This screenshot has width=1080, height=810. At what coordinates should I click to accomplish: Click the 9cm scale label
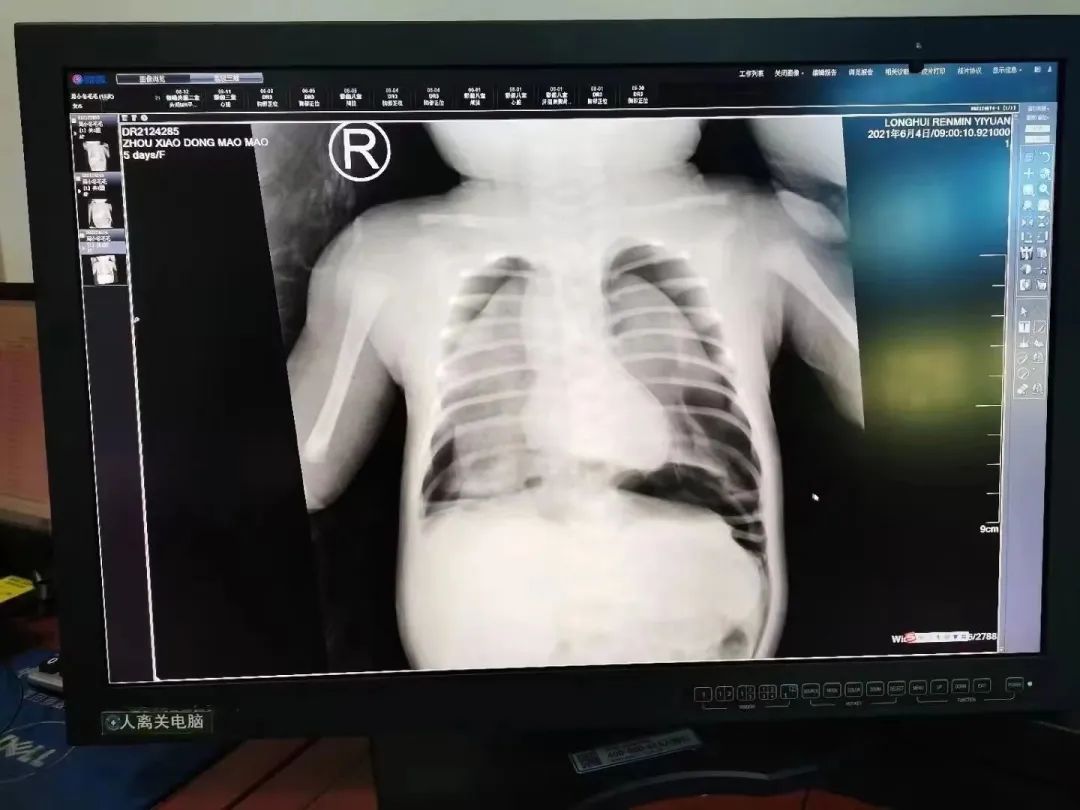click(x=989, y=529)
